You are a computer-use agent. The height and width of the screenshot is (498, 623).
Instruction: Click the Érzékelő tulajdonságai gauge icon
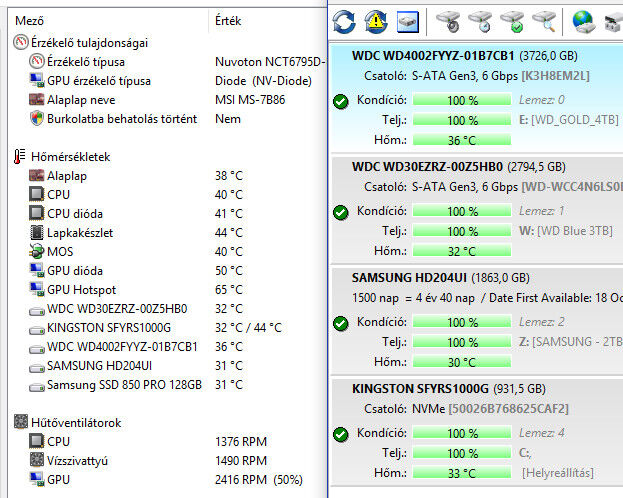[x=21, y=42]
